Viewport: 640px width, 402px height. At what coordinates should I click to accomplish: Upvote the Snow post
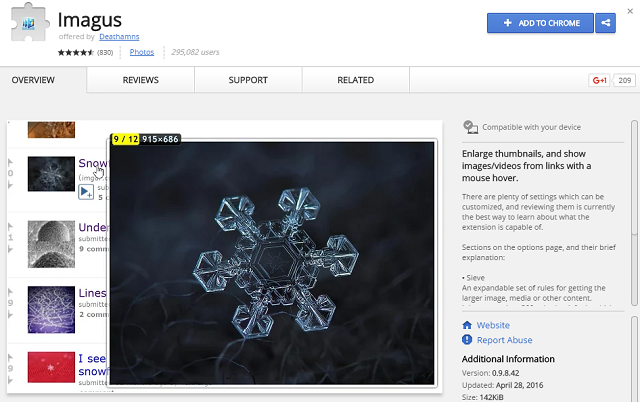(x=10, y=163)
